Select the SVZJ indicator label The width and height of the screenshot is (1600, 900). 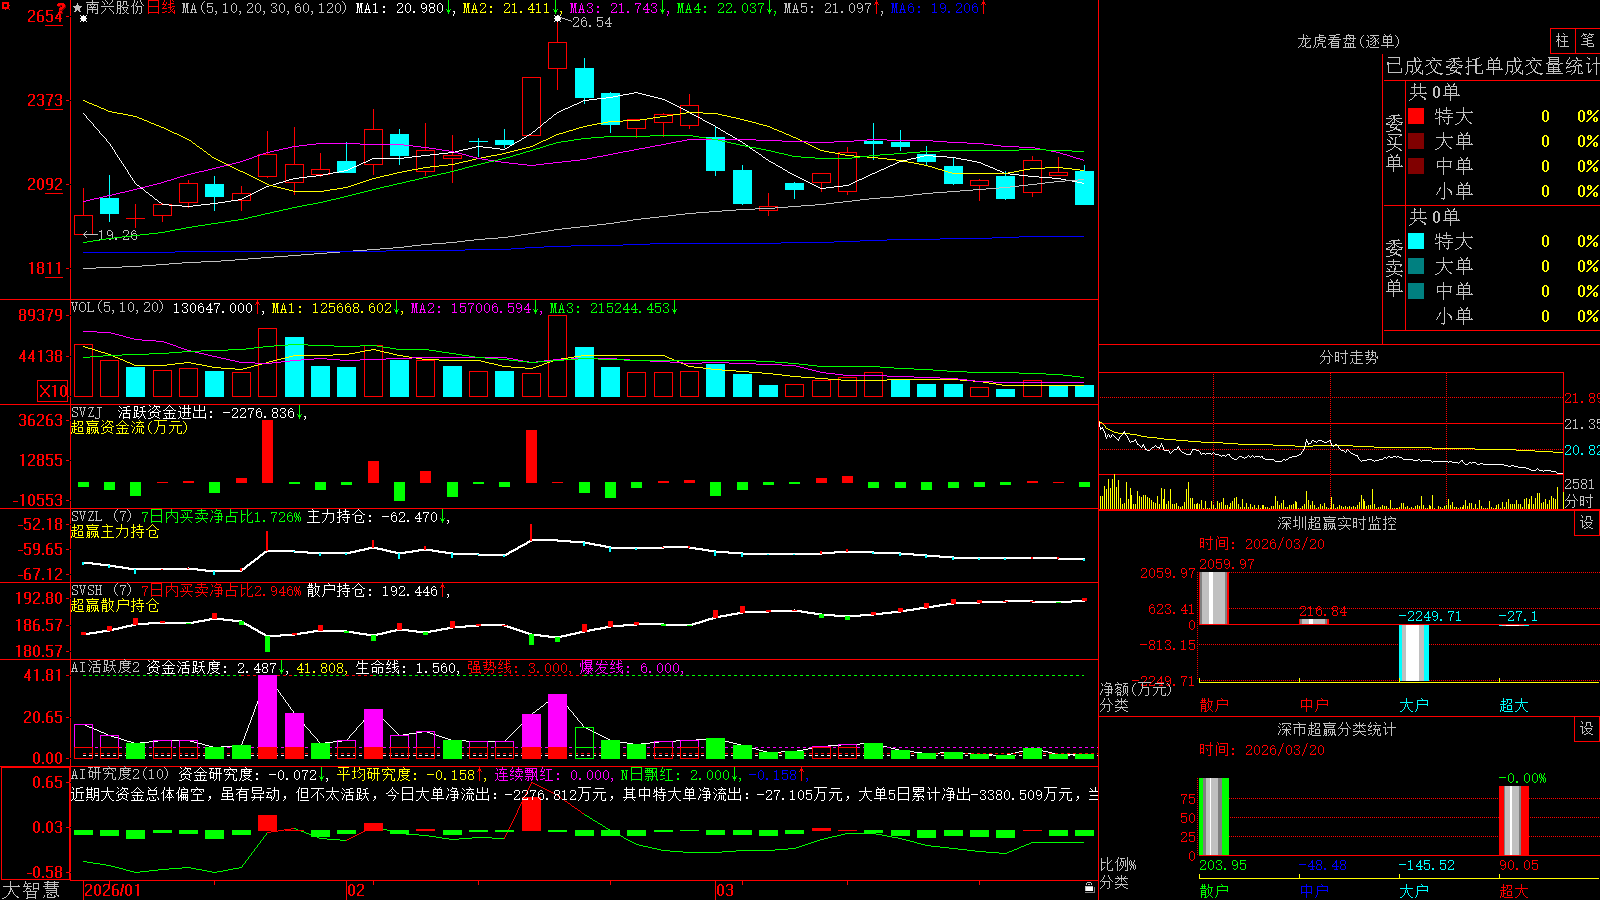[x=87, y=412]
